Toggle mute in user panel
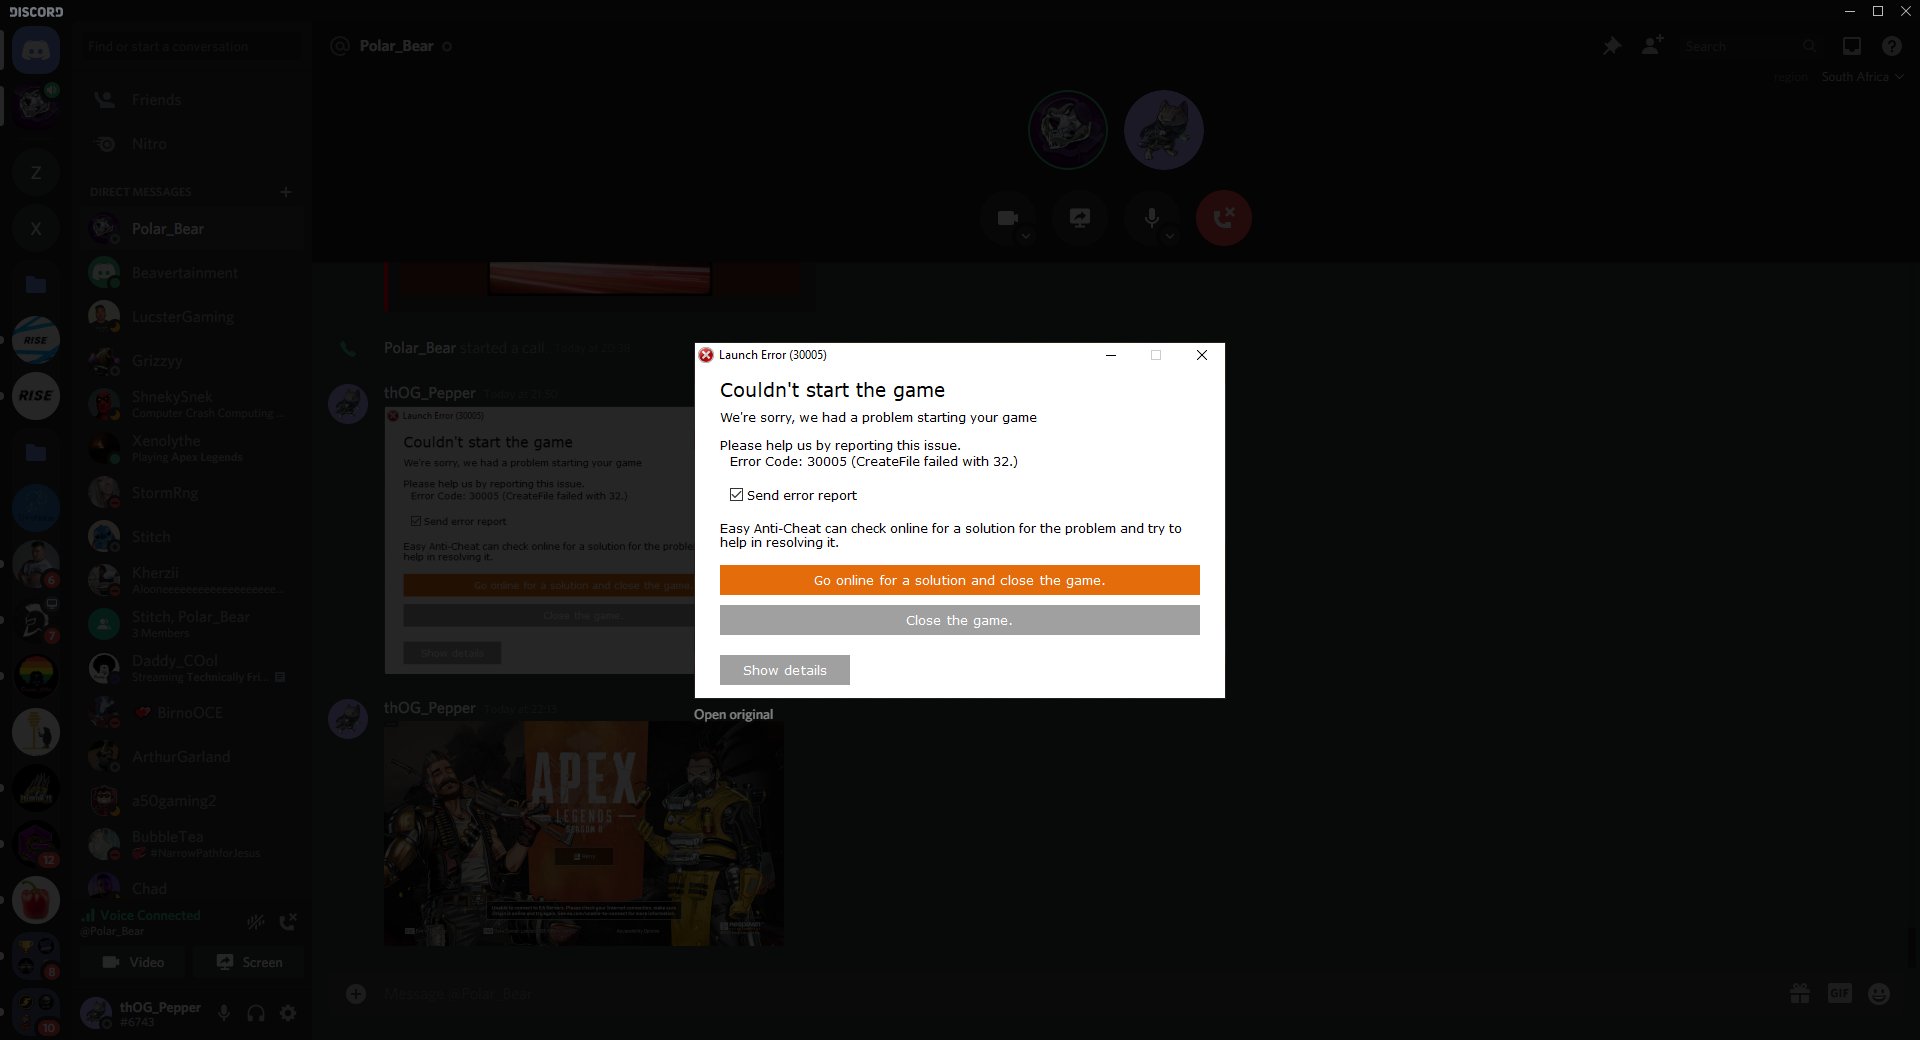Screen dimensions: 1920x1040 (x=224, y=1013)
